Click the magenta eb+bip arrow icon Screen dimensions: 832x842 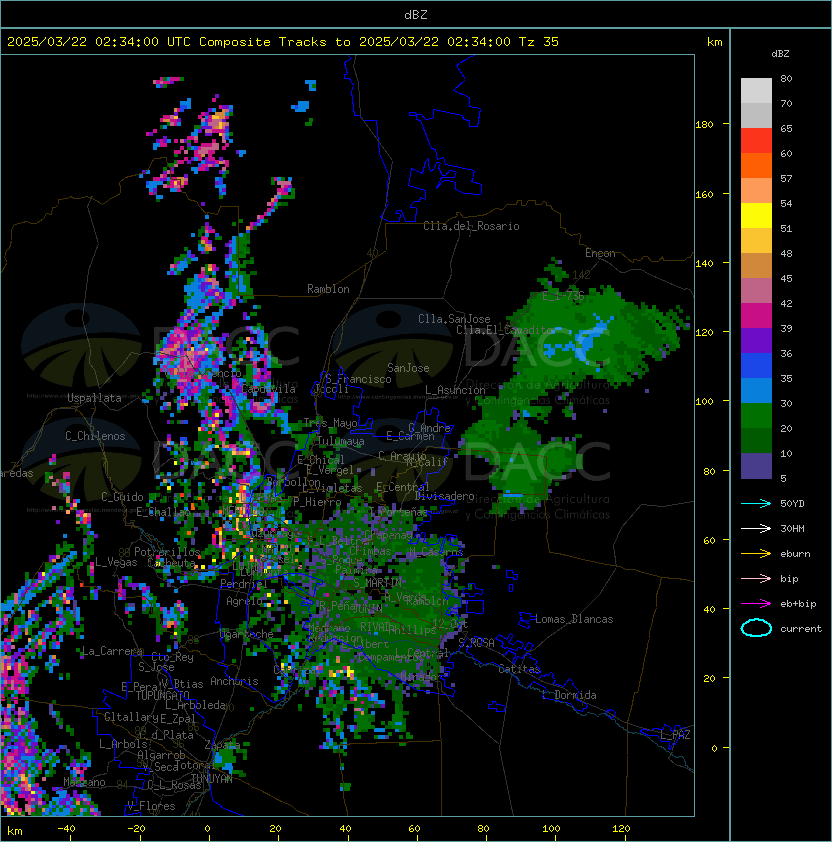tap(756, 604)
